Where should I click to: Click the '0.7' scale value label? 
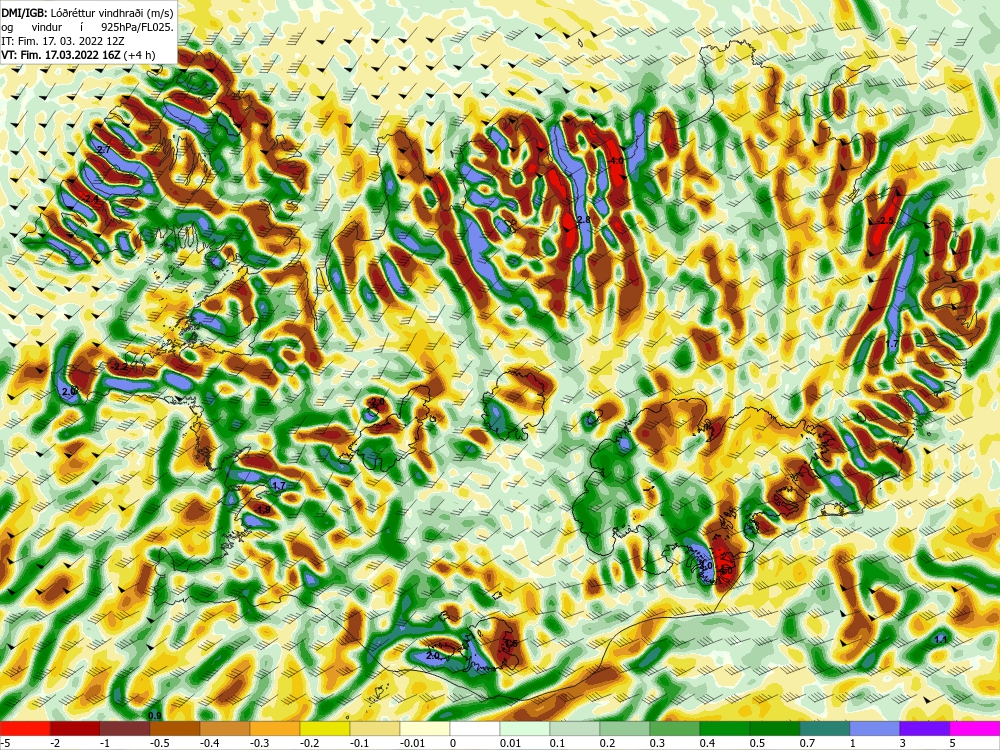tap(807, 743)
